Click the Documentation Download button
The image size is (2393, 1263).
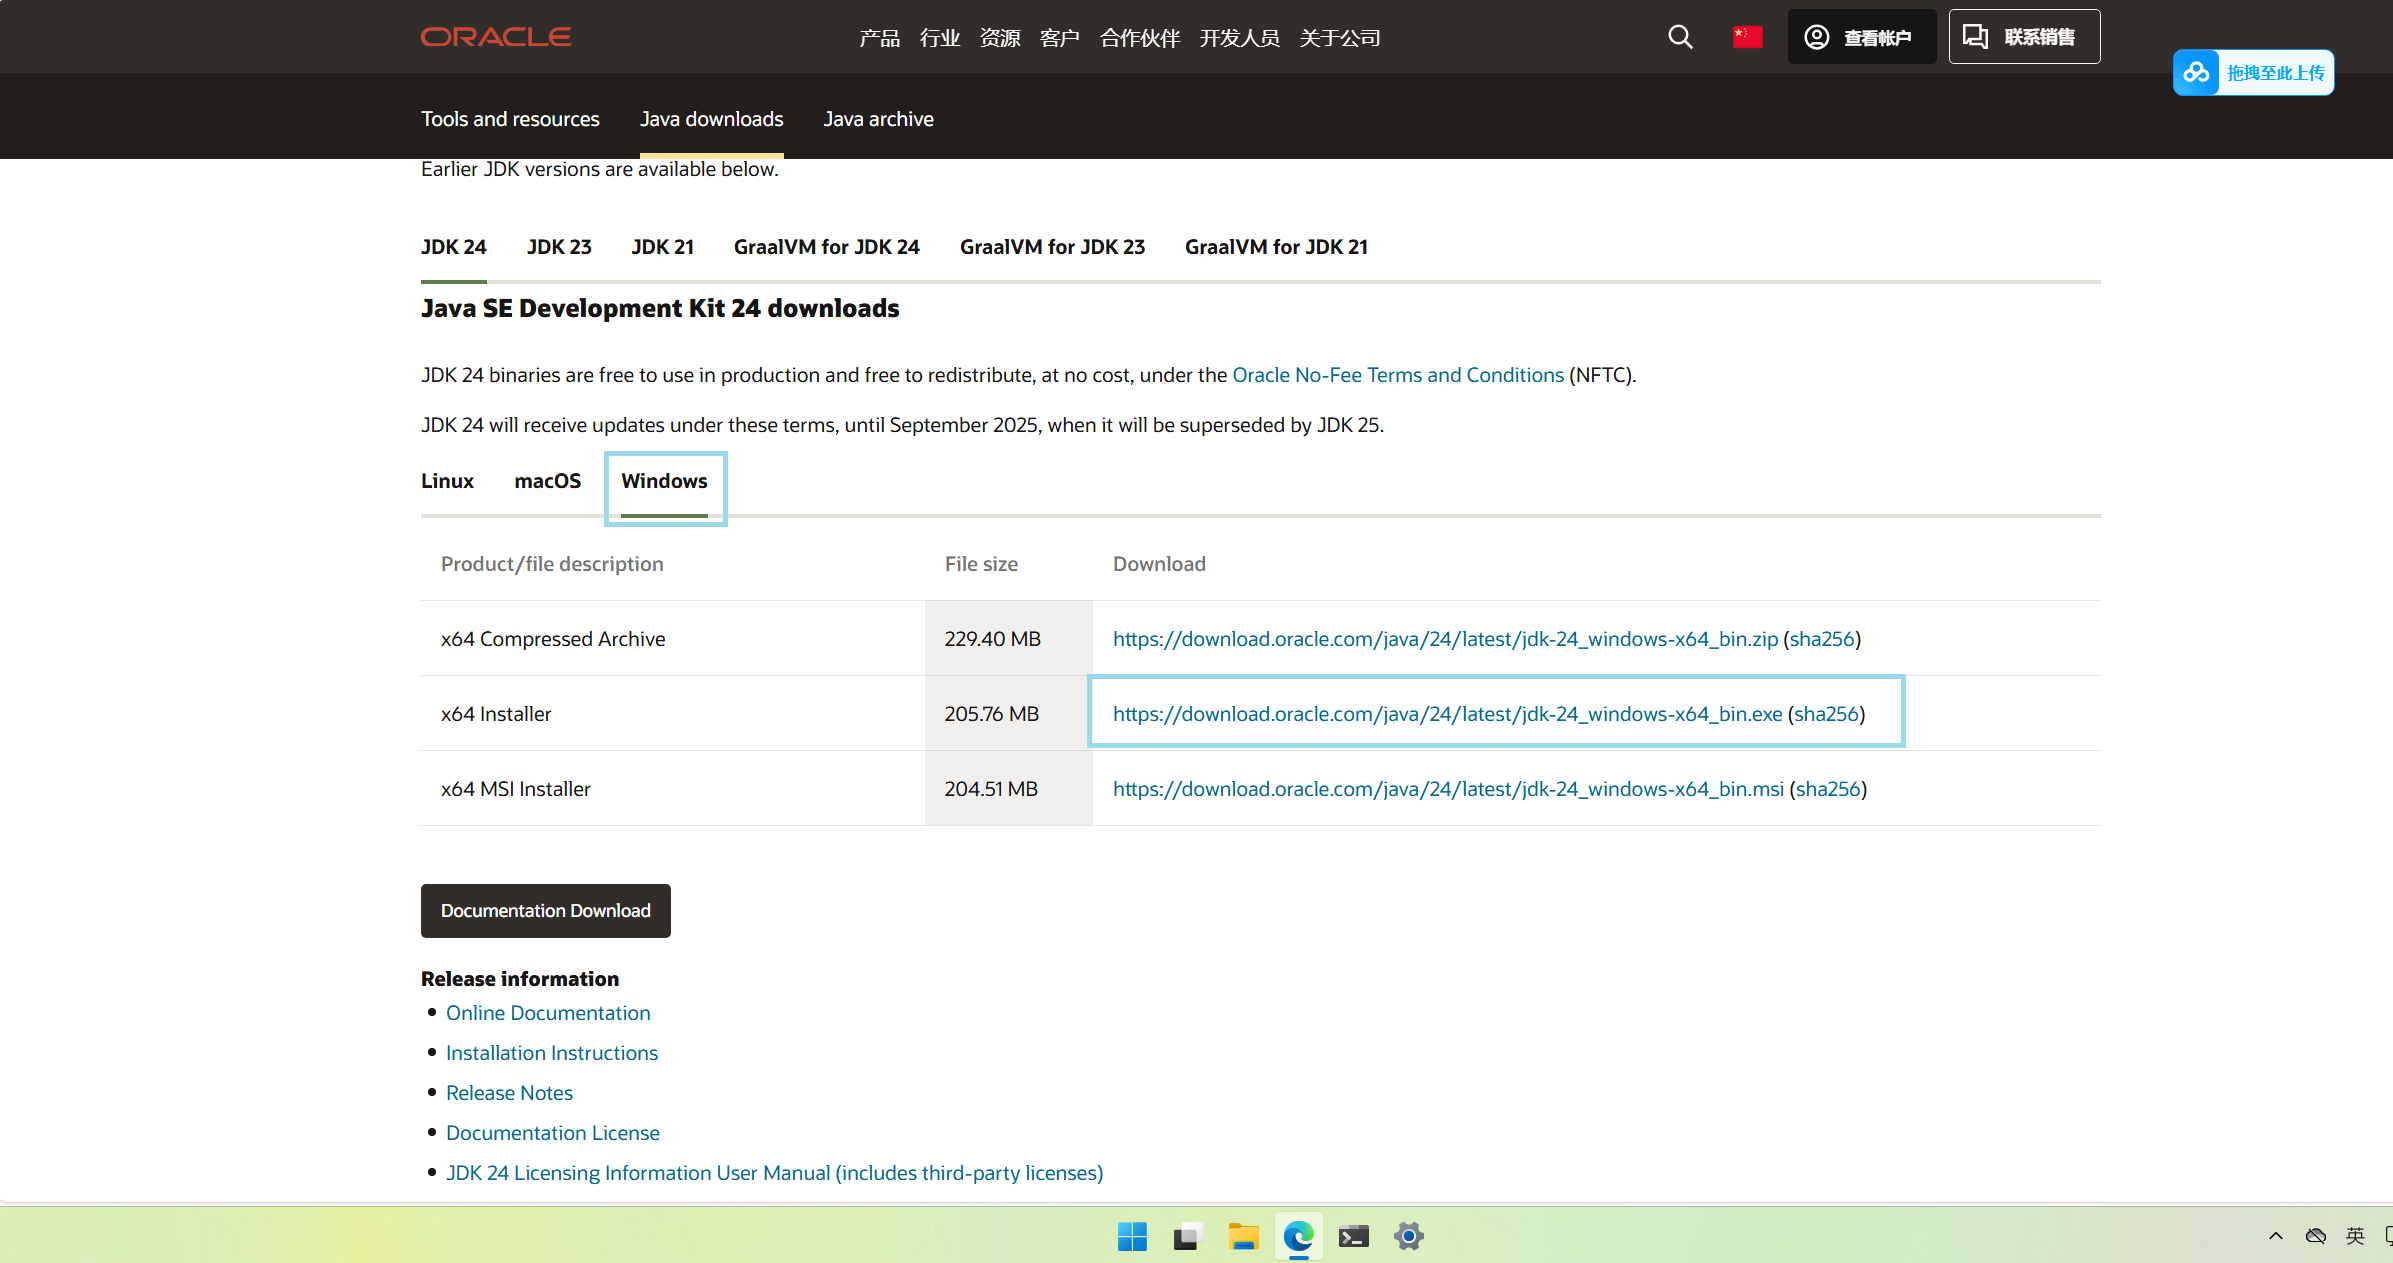point(545,911)
